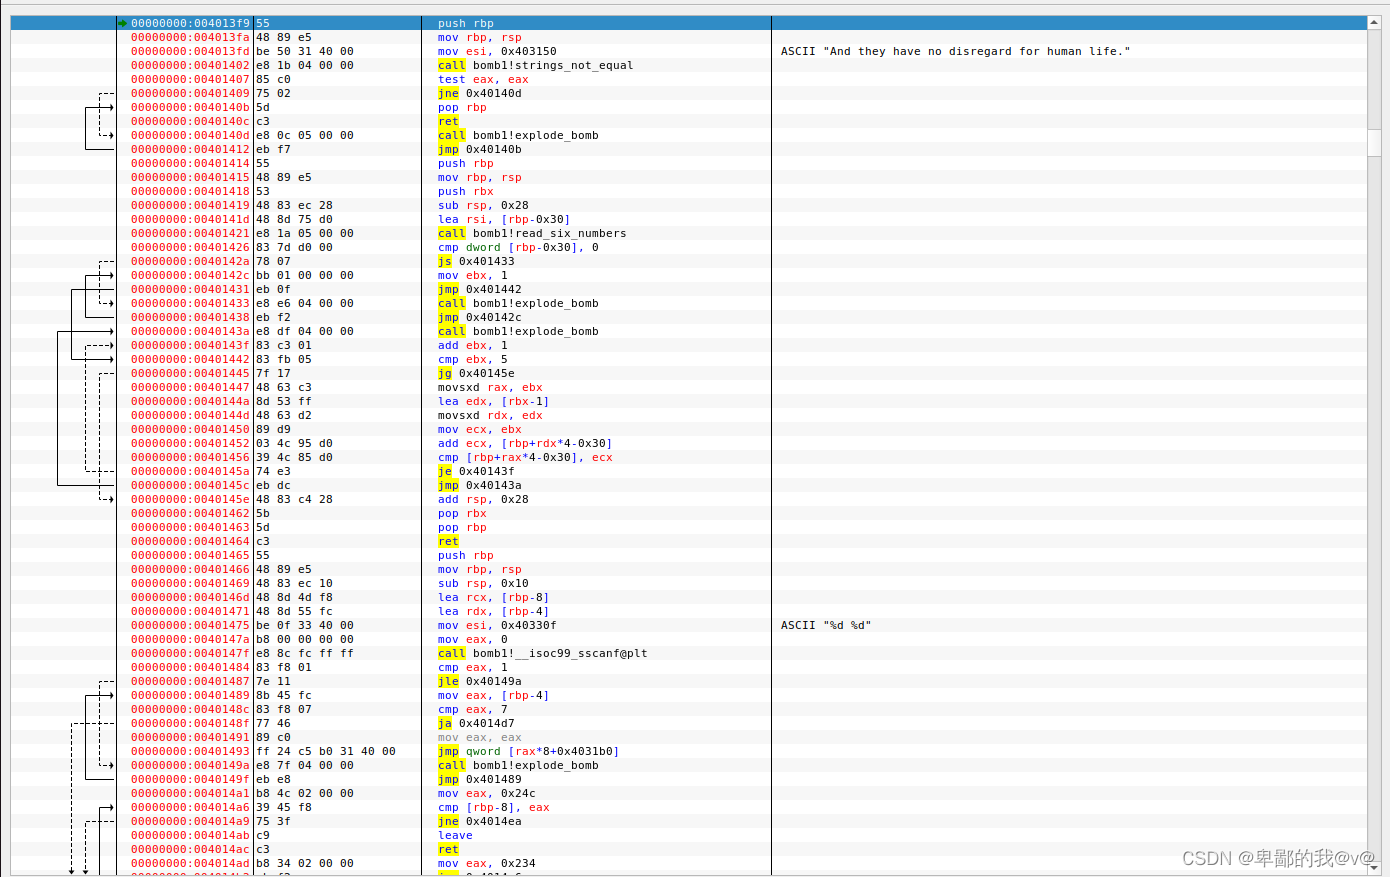The width and height of the screenshot is (1390, 877).
Task: Click jle 0x40149a instruction
Action: point(479,681)
